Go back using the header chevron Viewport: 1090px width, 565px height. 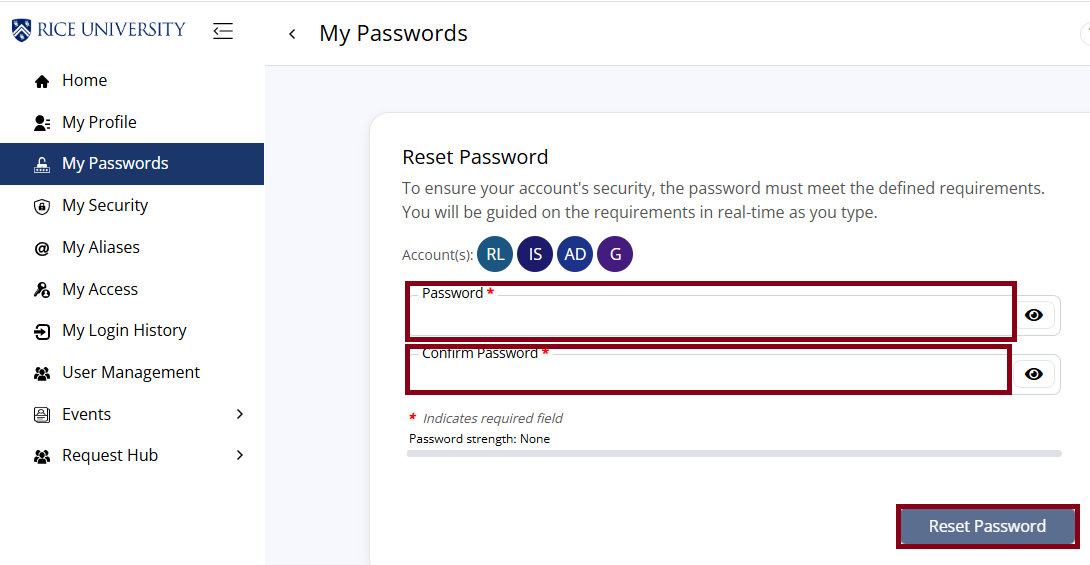(292, 34)
